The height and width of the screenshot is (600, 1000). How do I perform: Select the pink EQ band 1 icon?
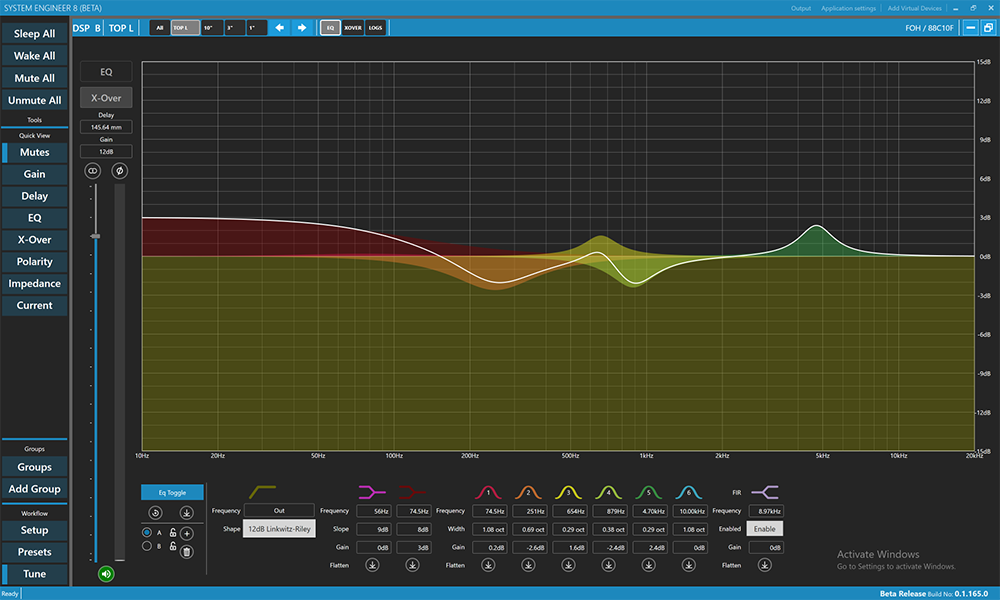pos(487,491)
